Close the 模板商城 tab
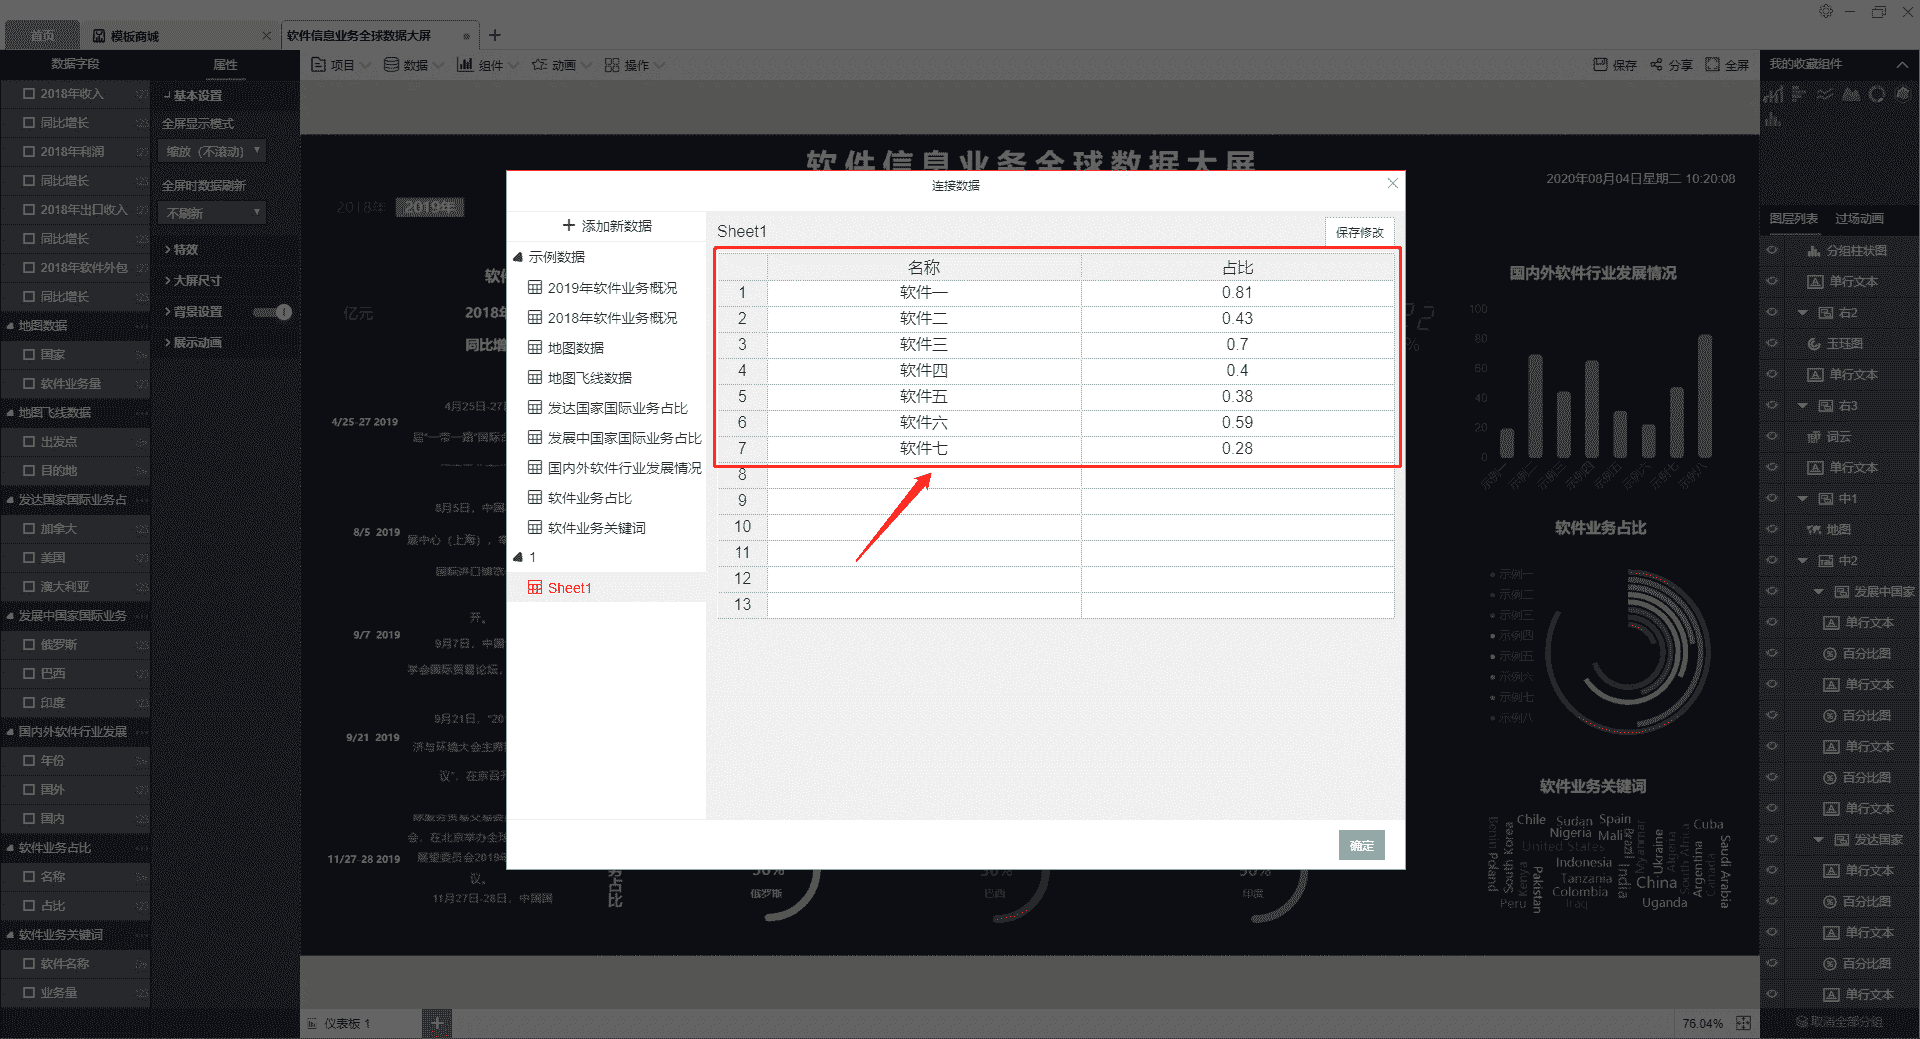 pos(266,36)
